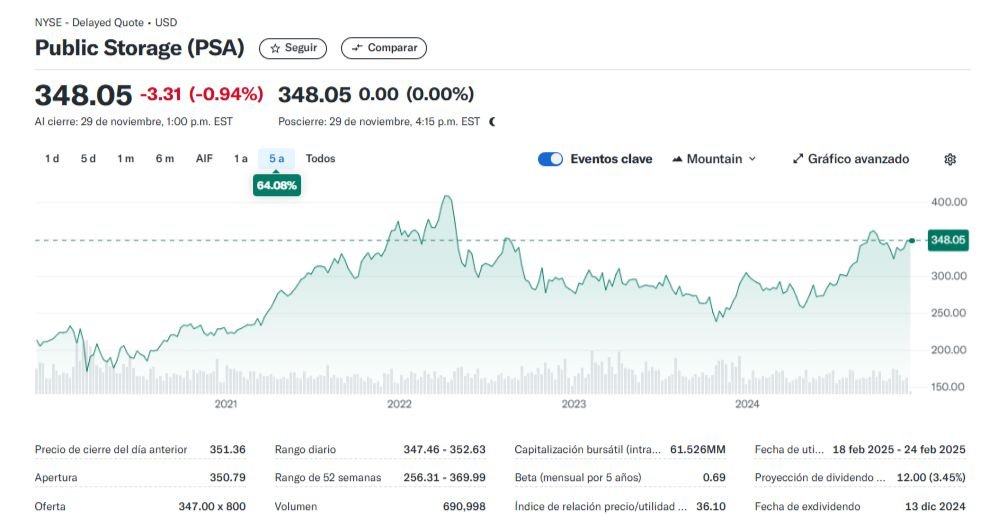Click dividend projection 12.00 (3.45%)
The height and width of the screenshot is (514, 985).
pos(931,478)
